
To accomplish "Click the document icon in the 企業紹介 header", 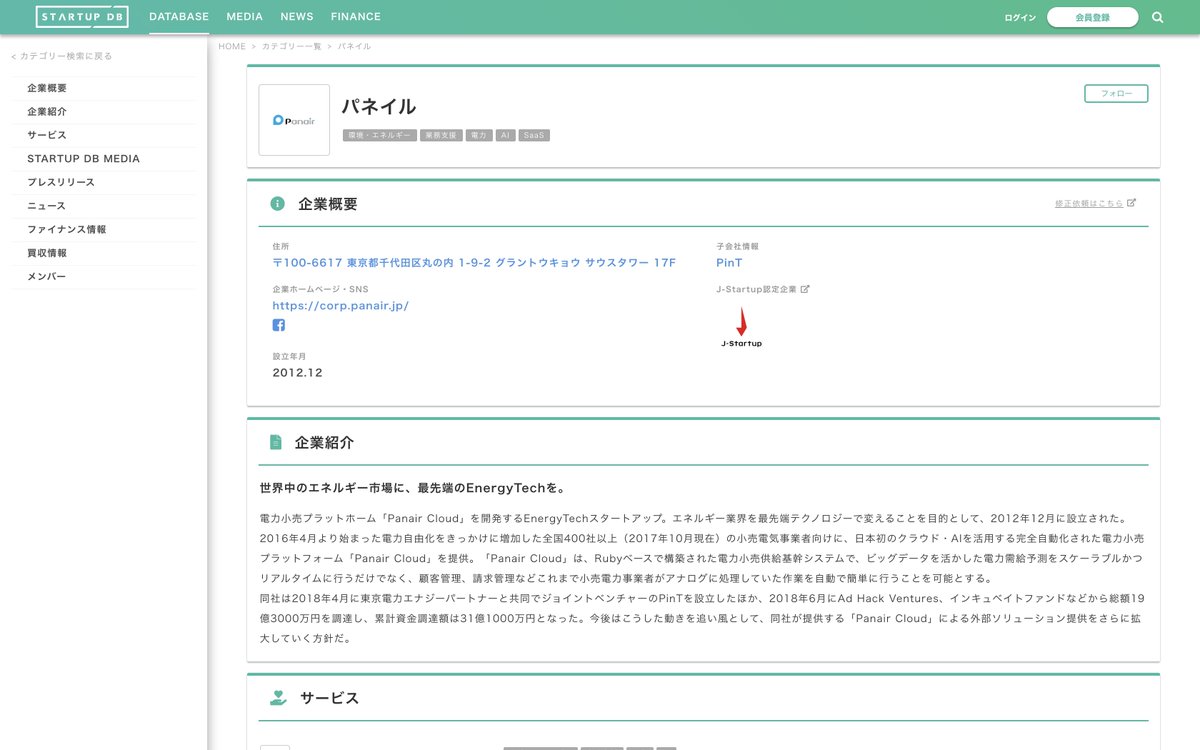I will click(x=277, y=442).
